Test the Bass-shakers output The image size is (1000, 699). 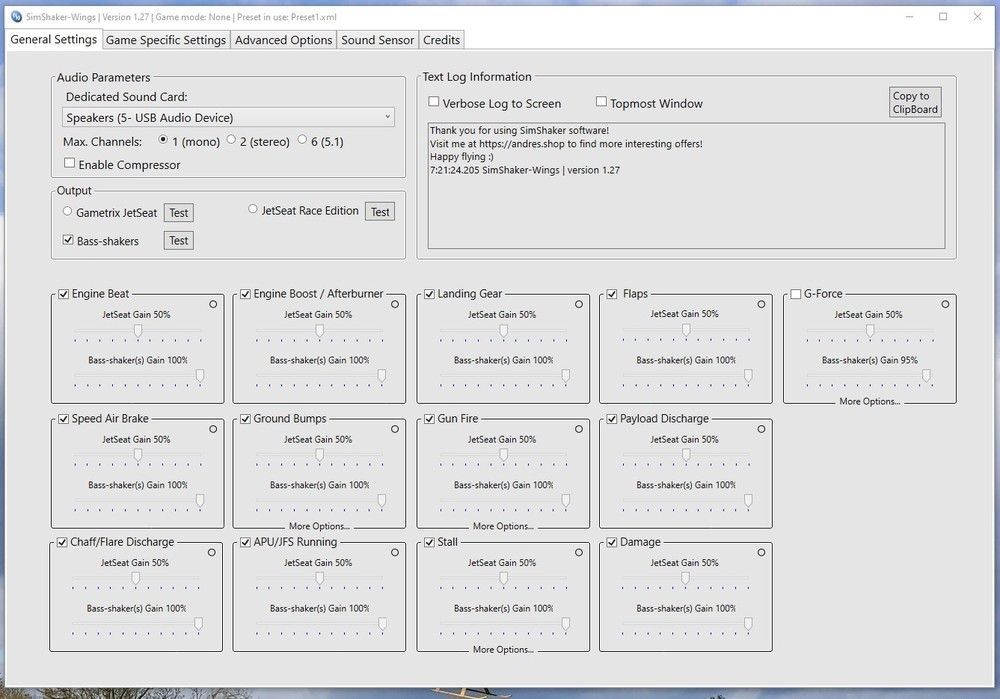pos(179,240)
